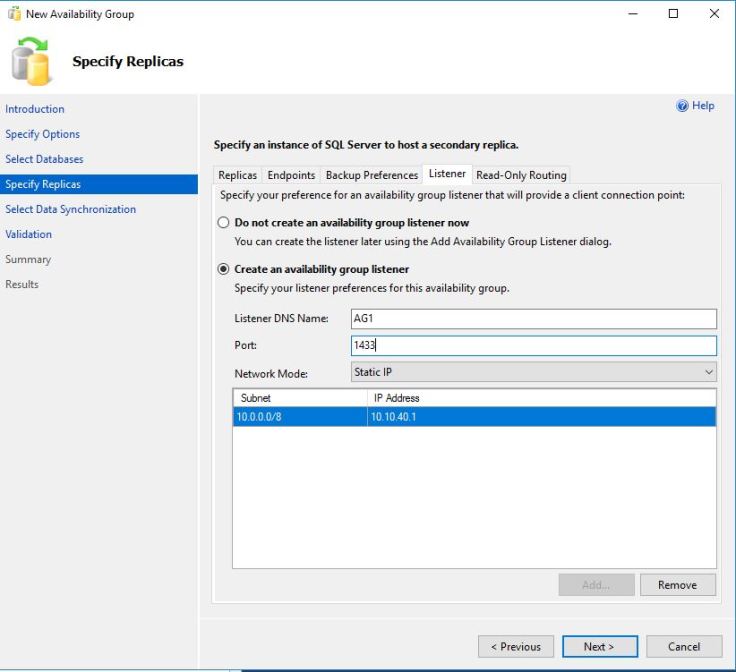The image size is (736, 672).
Task: Click the Port input field
Action: point(533,345)
